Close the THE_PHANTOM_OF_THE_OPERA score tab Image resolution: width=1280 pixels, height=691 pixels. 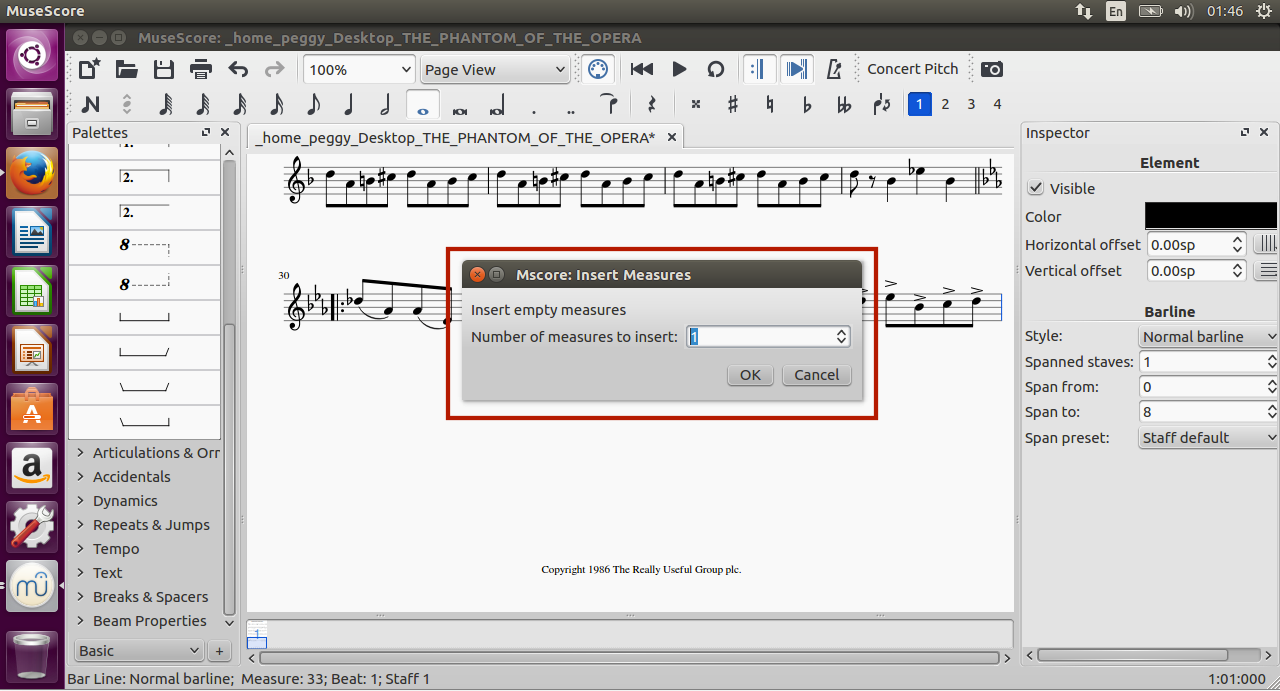click(672, 137)
